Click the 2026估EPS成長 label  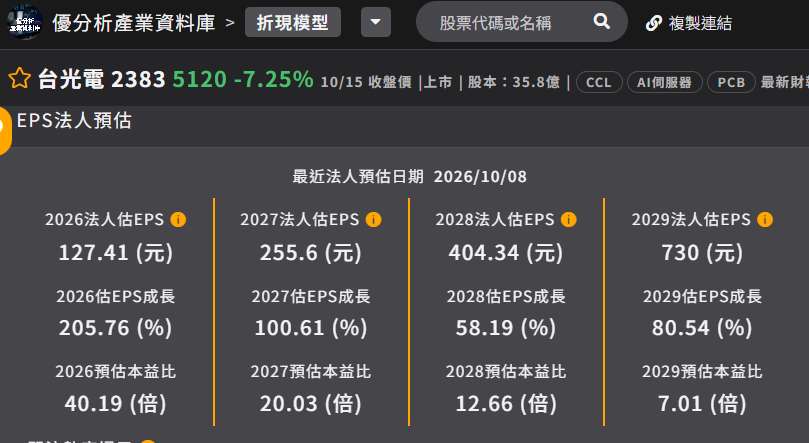pyautogui.click(x=116, y=296)
